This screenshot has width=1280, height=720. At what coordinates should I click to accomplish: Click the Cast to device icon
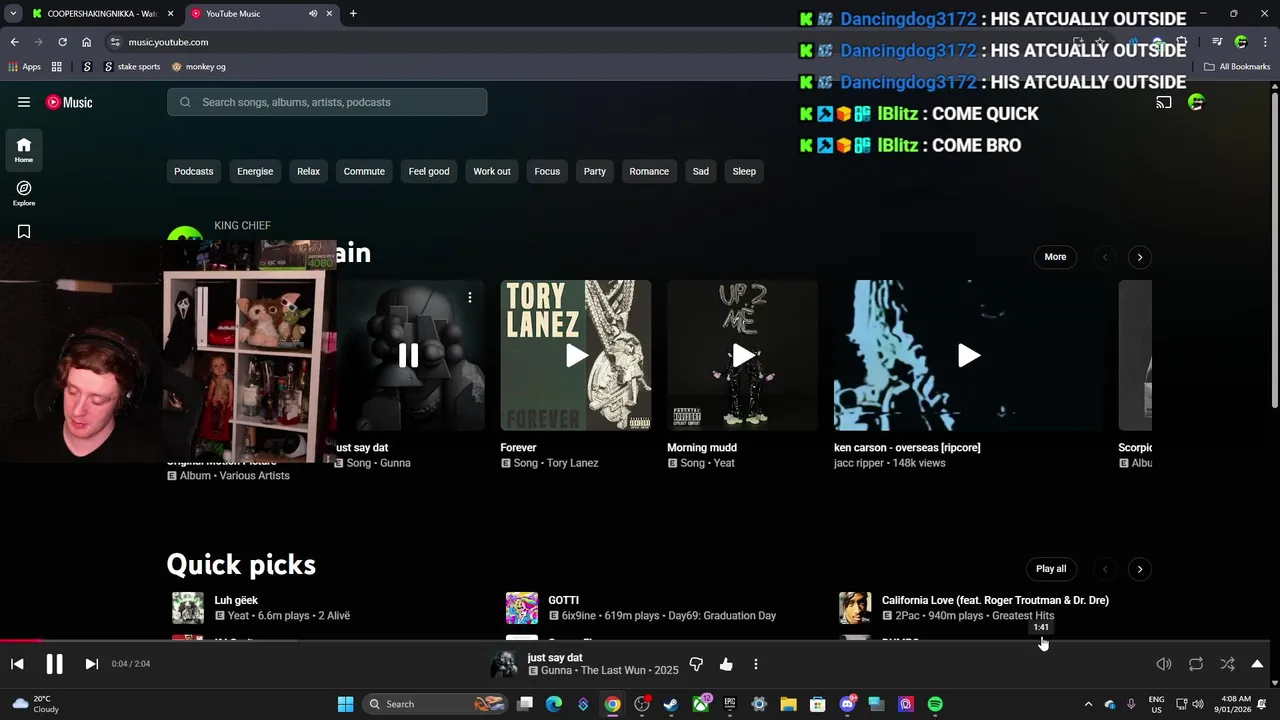[1164, 102]
